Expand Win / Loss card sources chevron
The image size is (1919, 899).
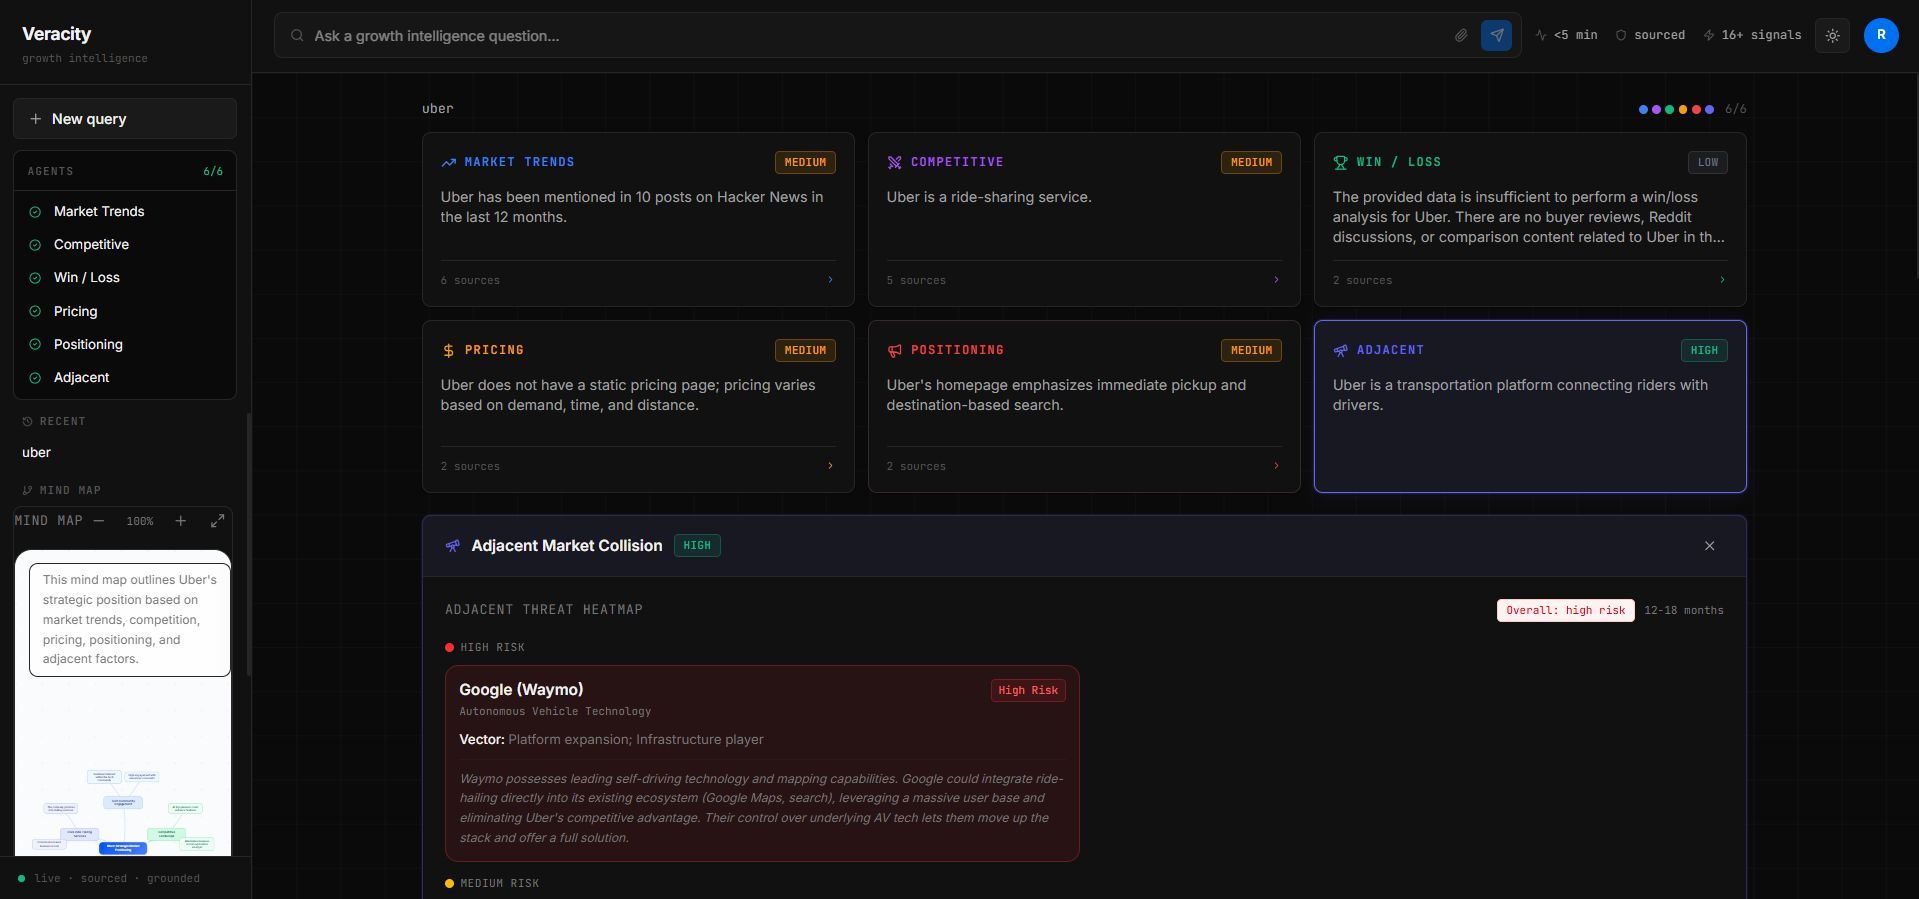pyautogui.click(x=1722, y=280)
